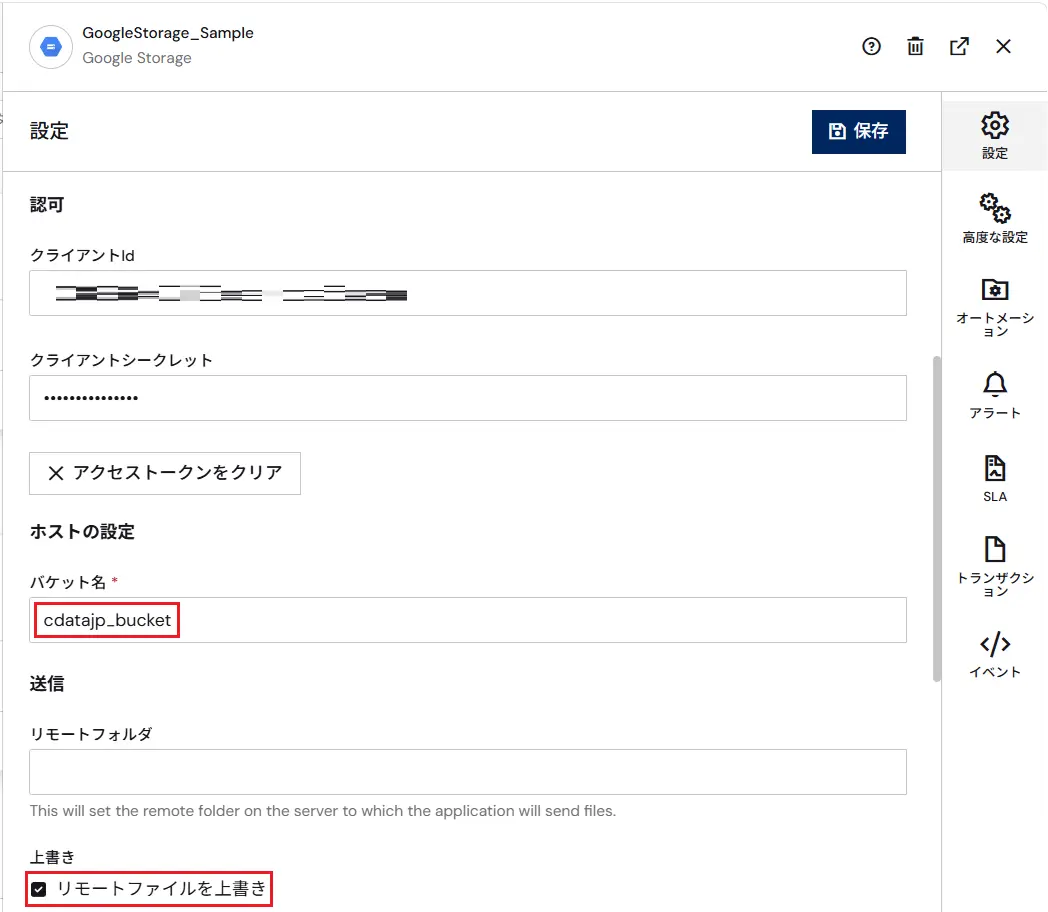Focus the クライアントシークレット password field
Screen dimensions: 1048x912
point(468,398)
